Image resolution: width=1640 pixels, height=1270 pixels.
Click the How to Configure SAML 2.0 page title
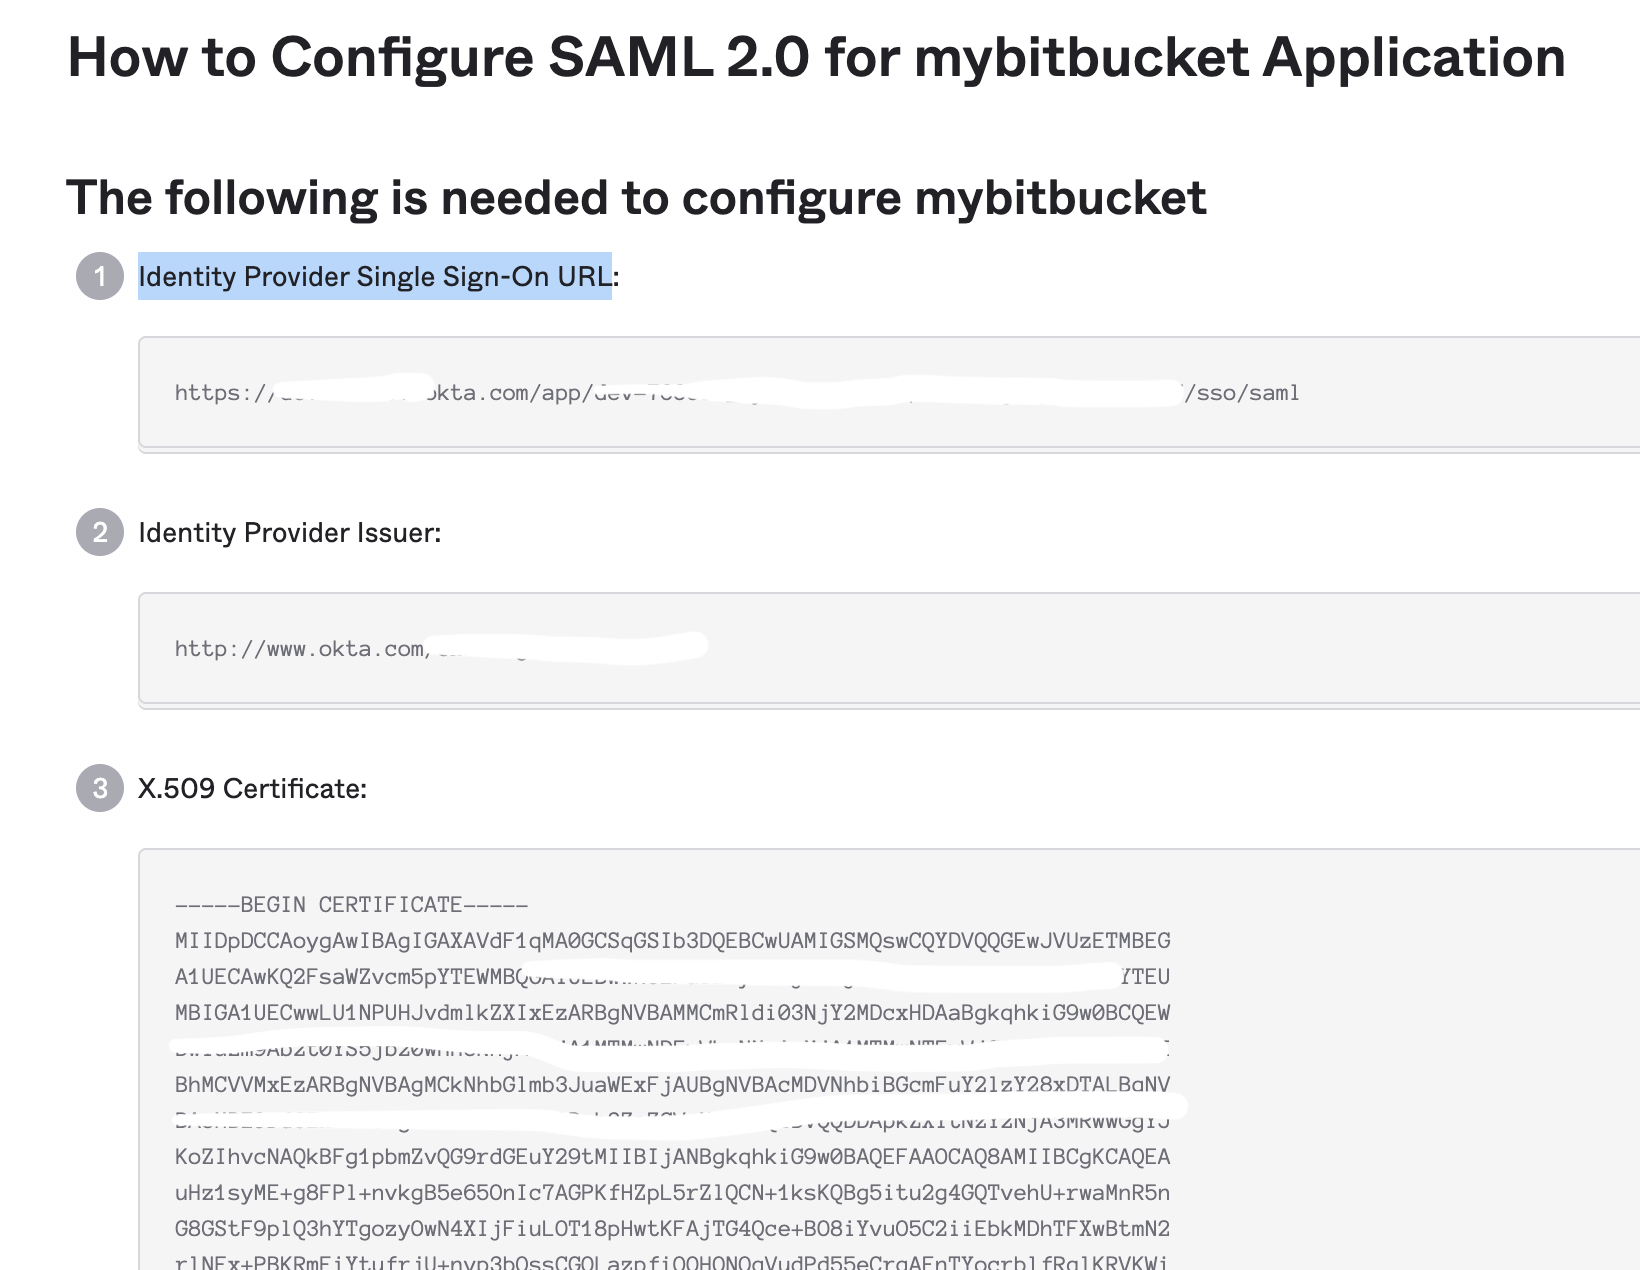(816, 56)
